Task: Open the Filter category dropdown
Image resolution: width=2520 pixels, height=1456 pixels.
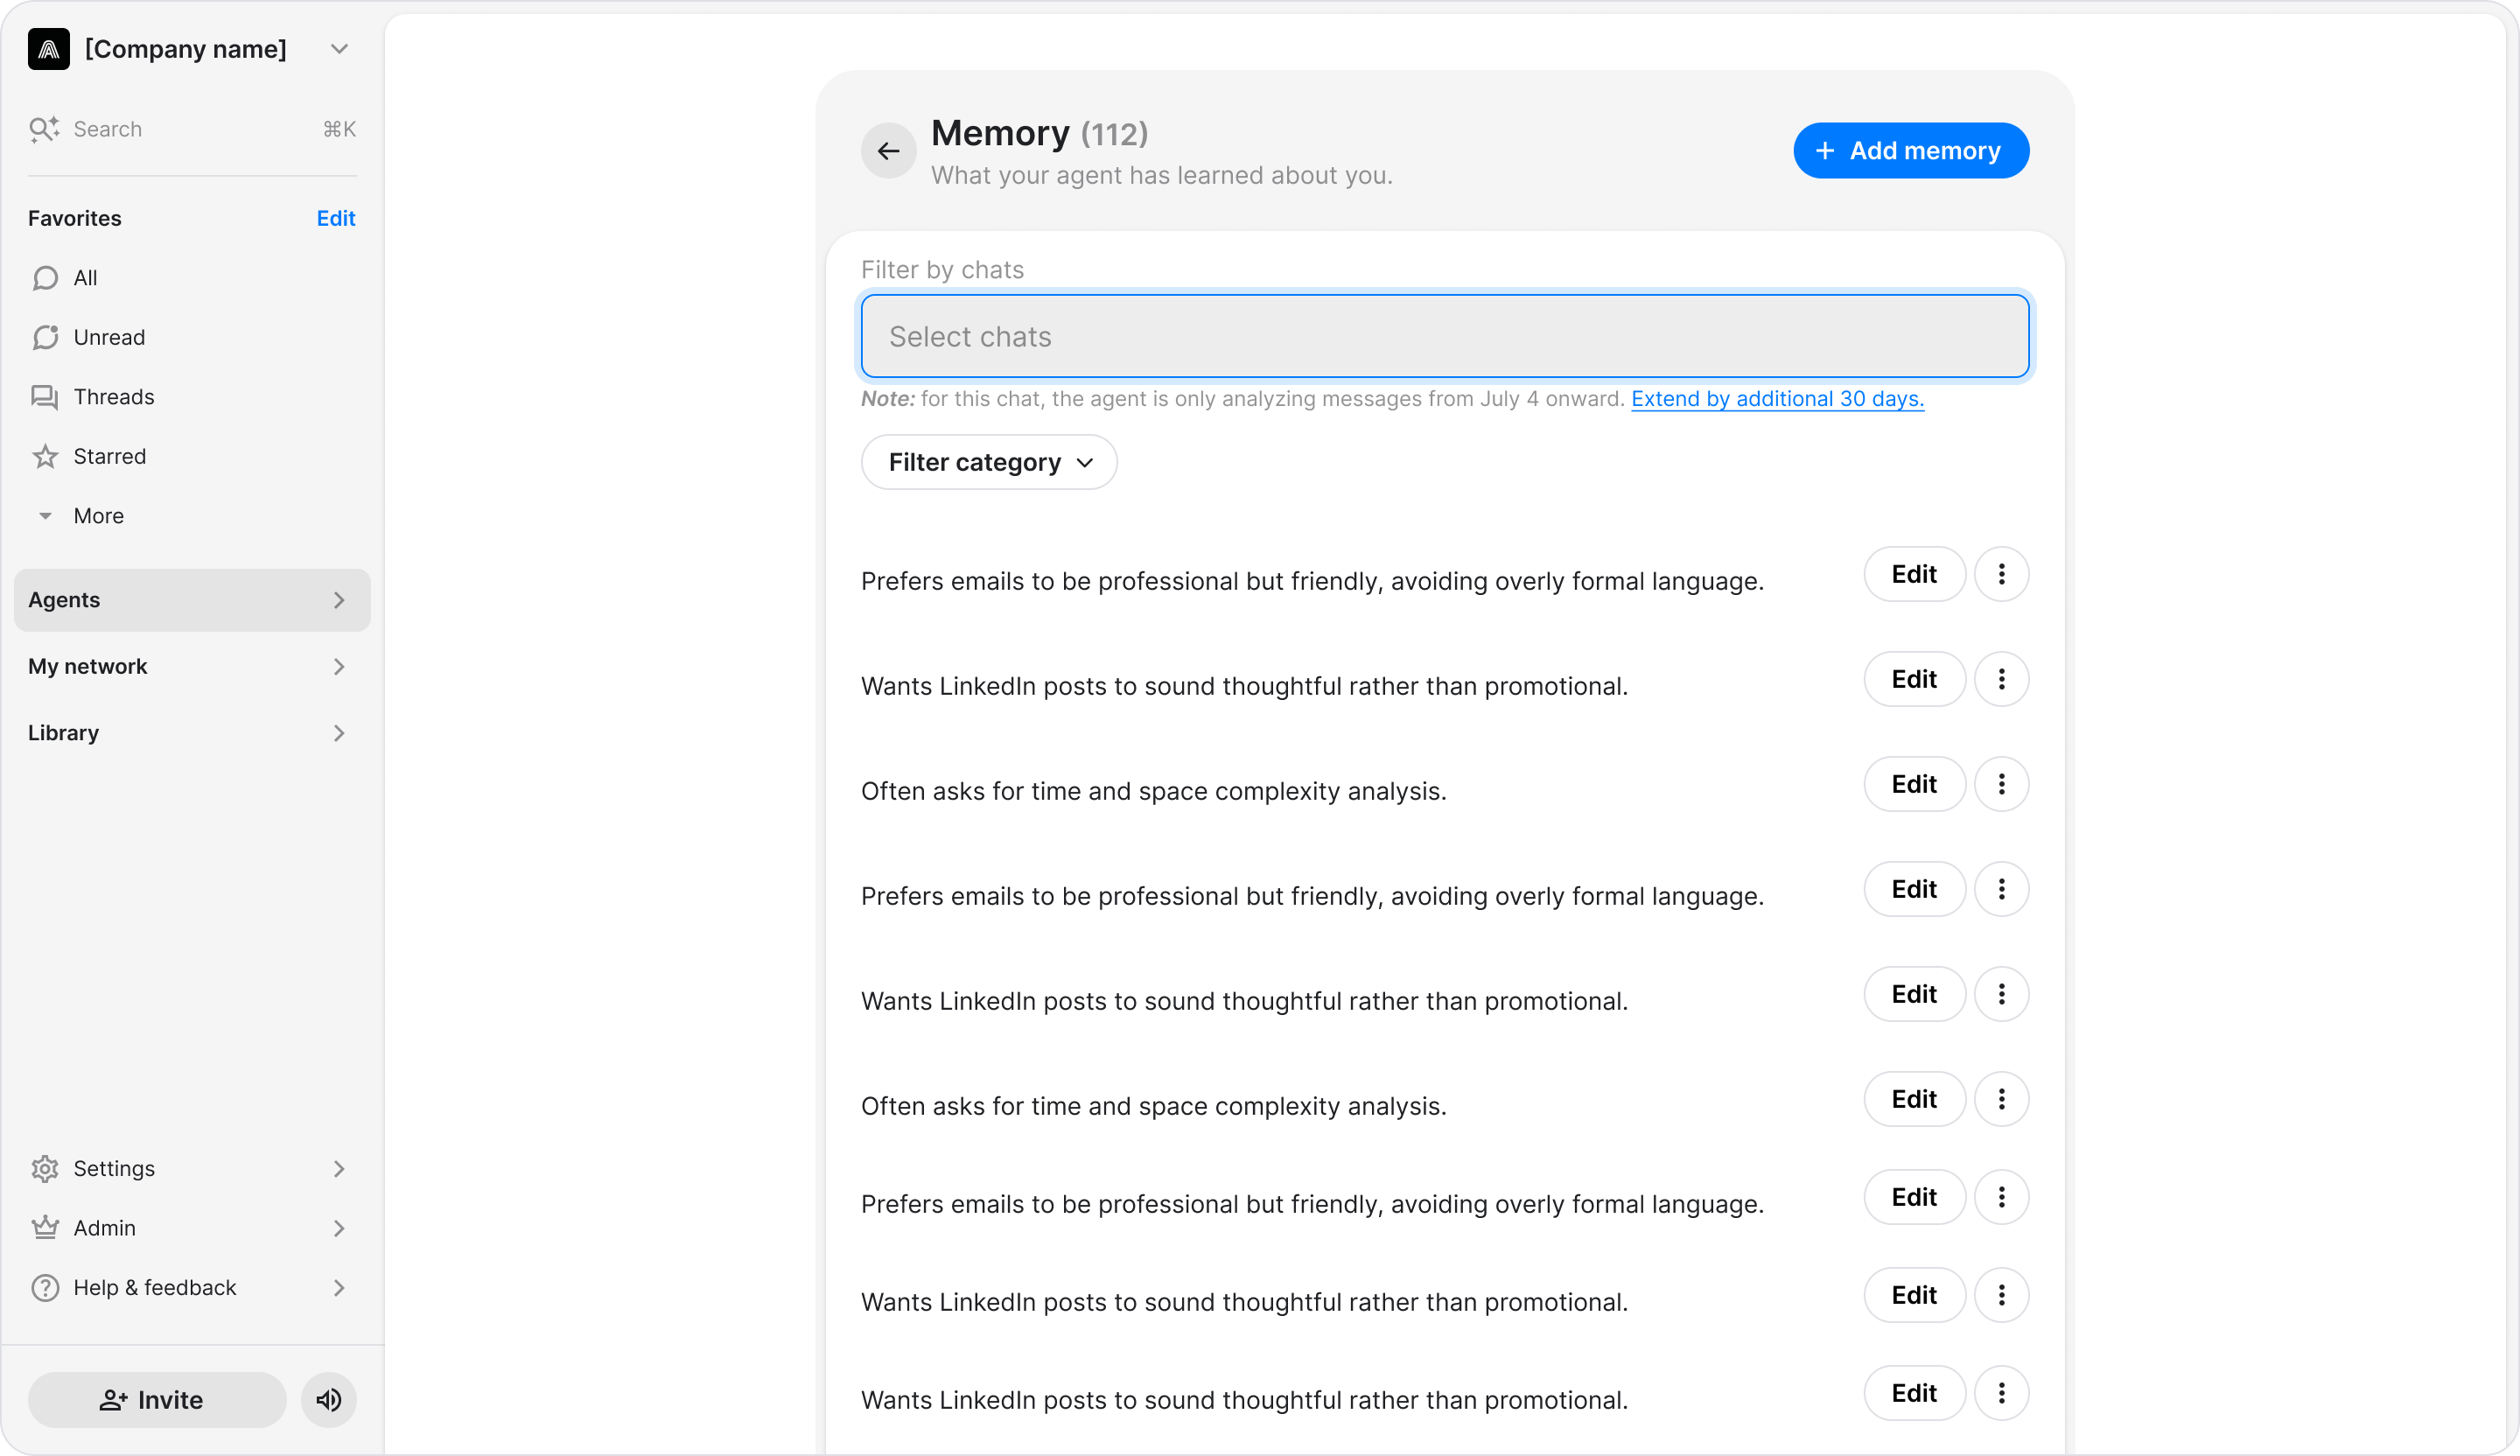Action: tap(988, 462)
